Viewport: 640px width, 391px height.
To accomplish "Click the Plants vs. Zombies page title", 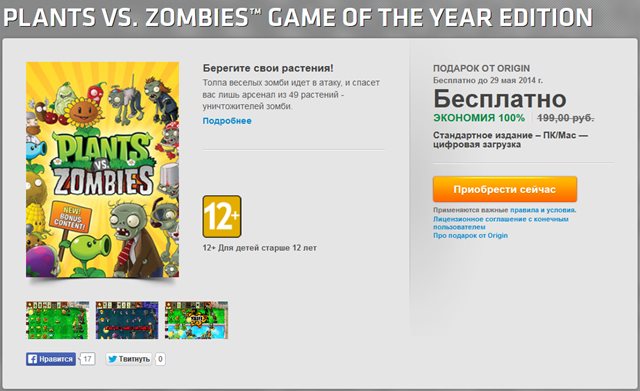I will (298, 18).
